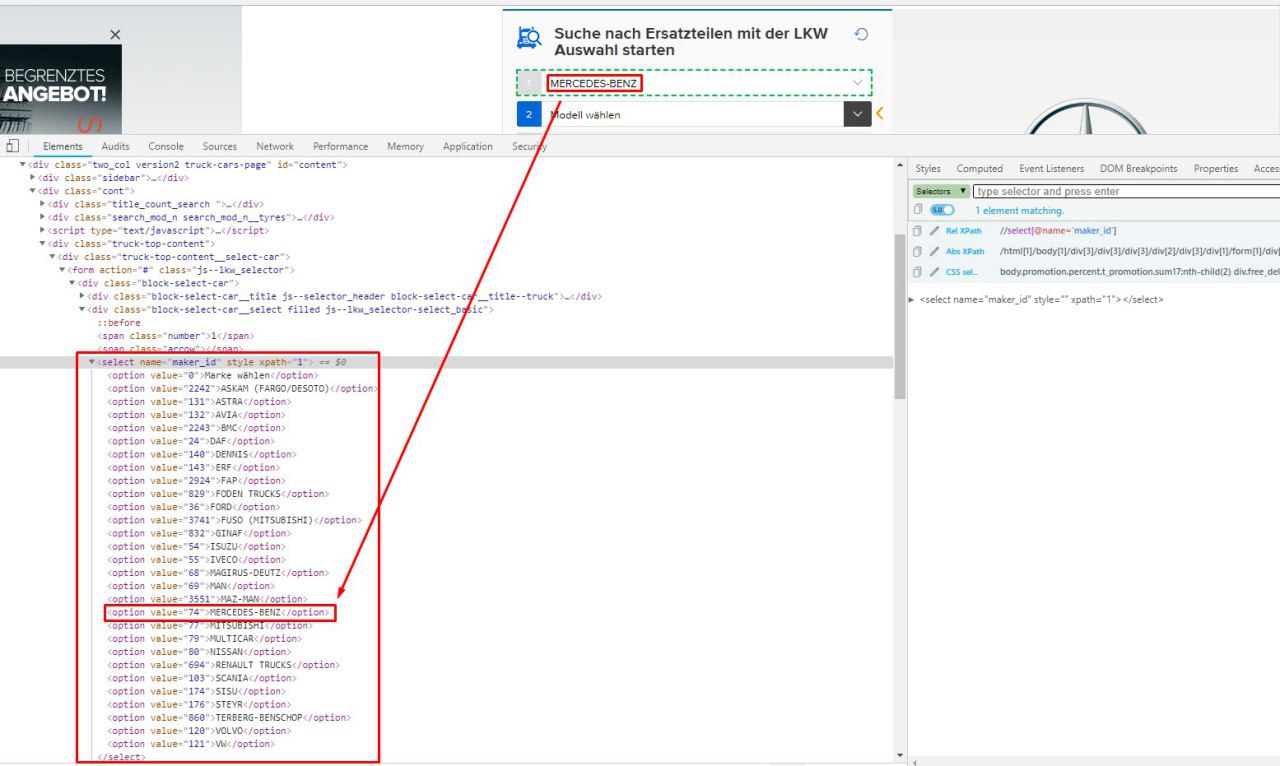
Task: Open the 'Modell wählen' dropdown
Action: (x=694, y=115)
